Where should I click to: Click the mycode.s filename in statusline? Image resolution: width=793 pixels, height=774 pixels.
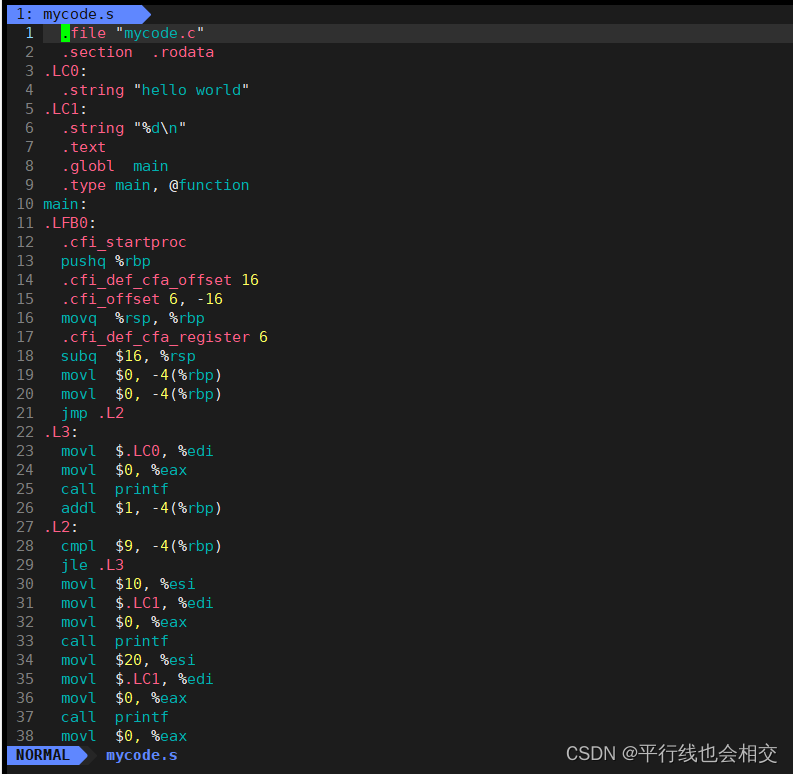142,755
